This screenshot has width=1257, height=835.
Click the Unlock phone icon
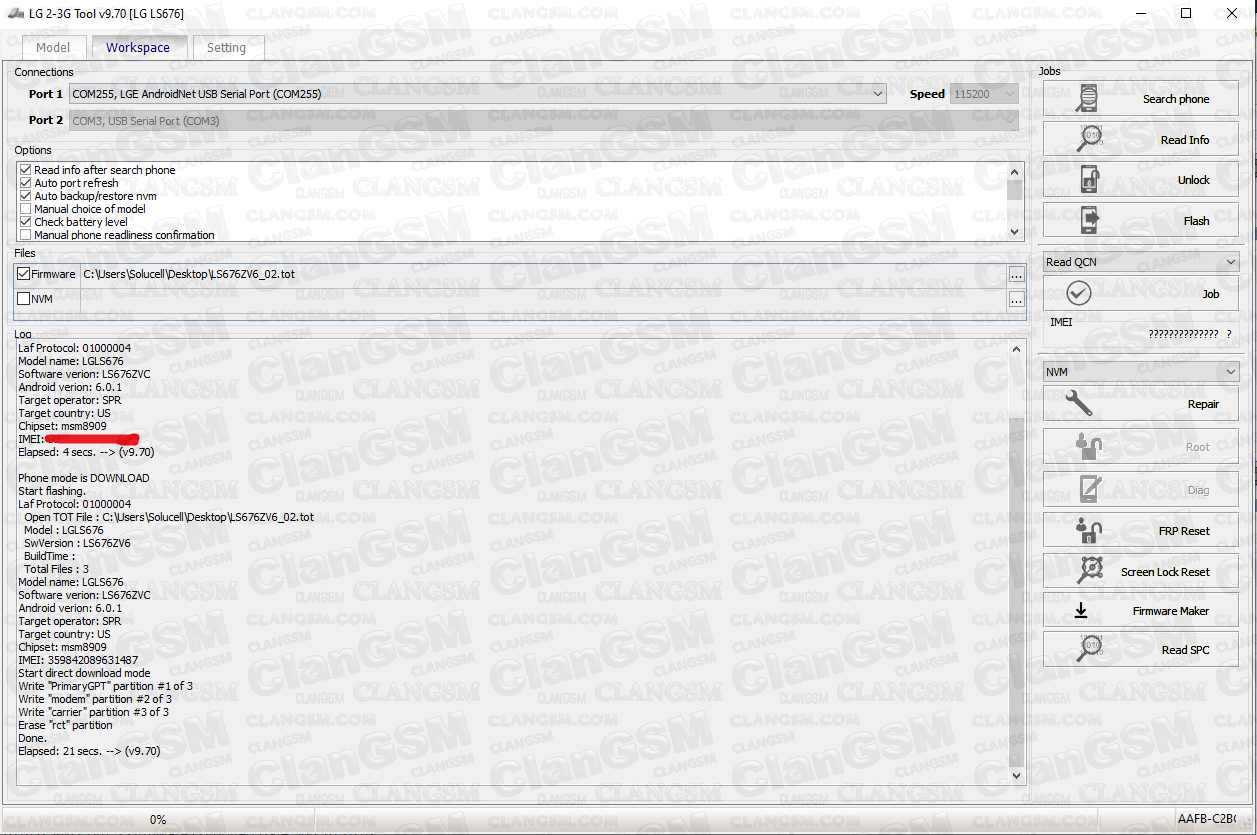click(1090, 180)
